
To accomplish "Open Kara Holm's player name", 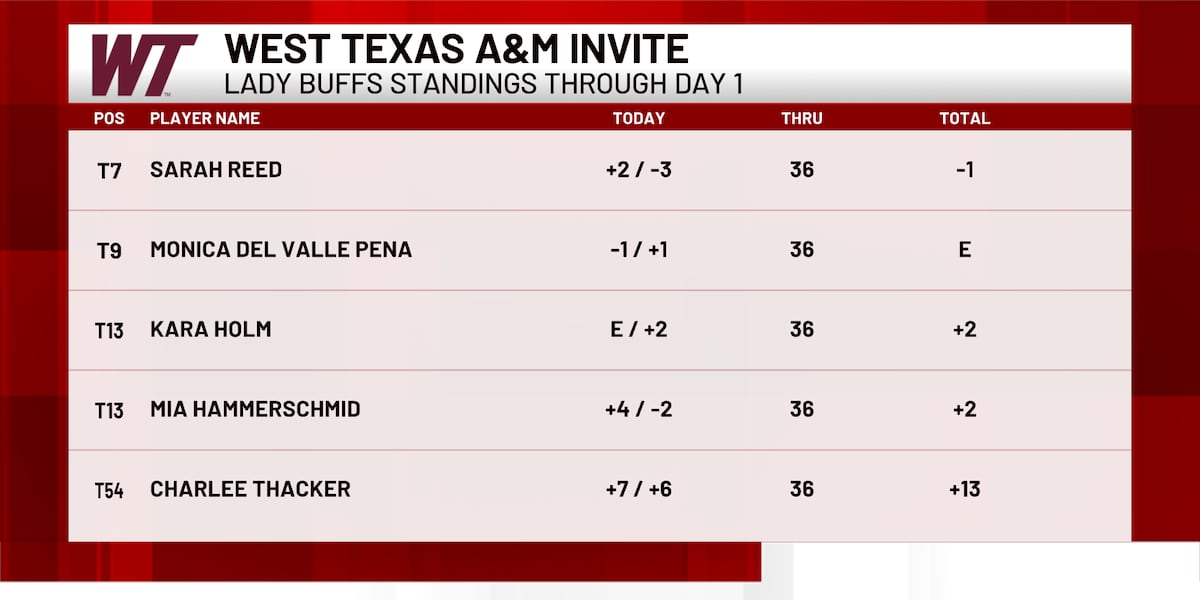I will point(210,330).
